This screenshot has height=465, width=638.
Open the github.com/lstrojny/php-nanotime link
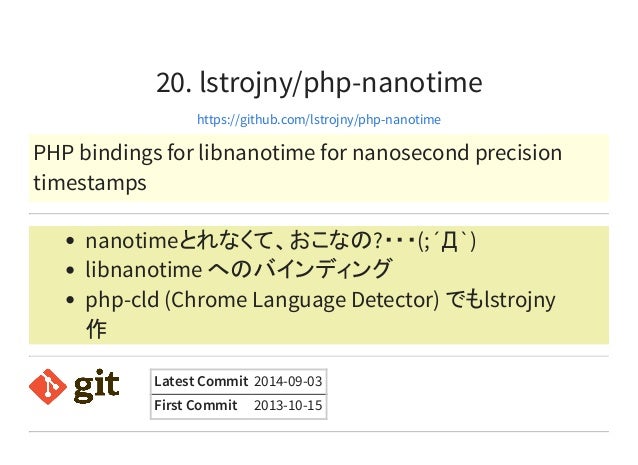[319, 120]
